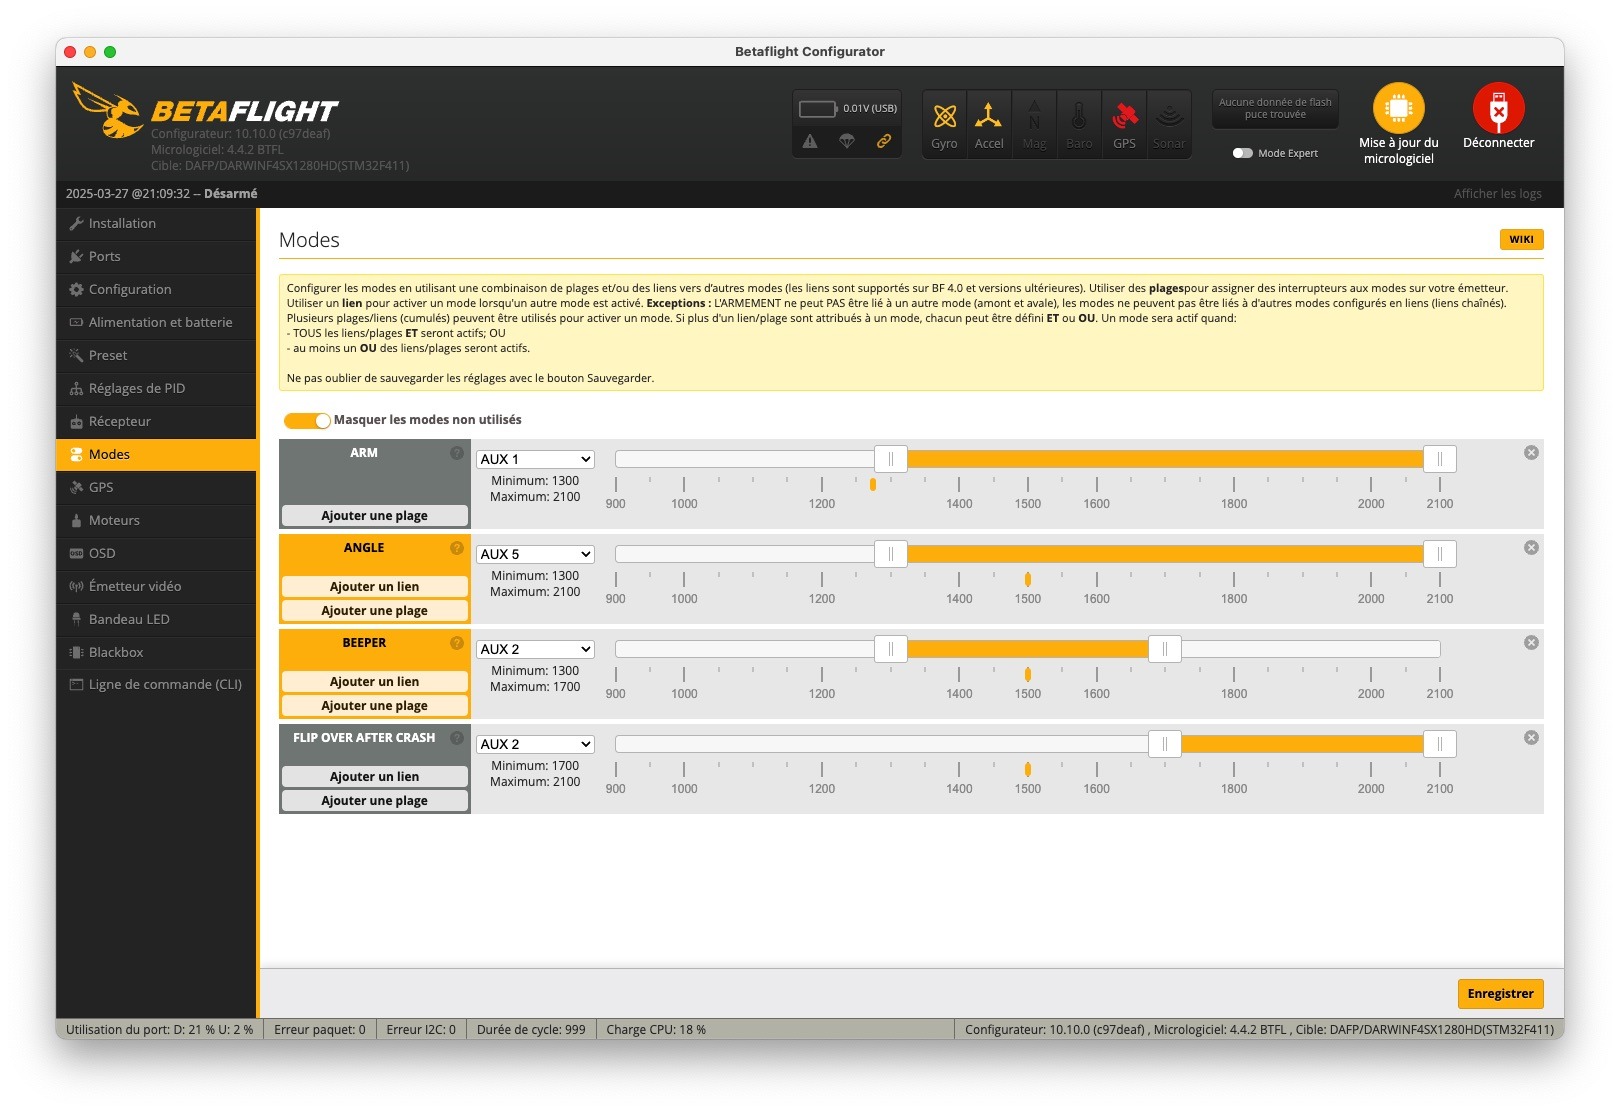
Task: Click the link status icon
Action: point(884,141)
